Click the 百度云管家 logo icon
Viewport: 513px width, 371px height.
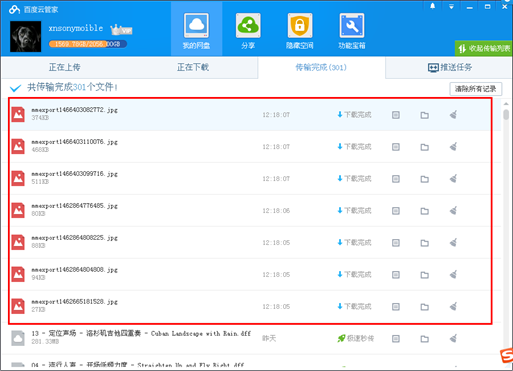pyautogui.click(x=14, y=9)
